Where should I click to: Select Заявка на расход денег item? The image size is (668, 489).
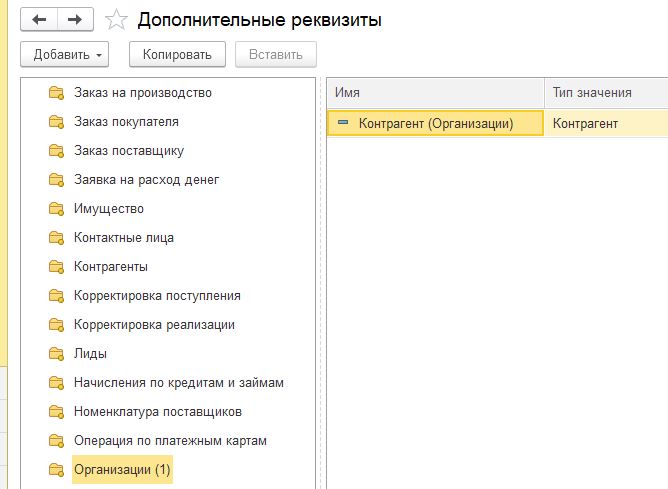[147, 180]
